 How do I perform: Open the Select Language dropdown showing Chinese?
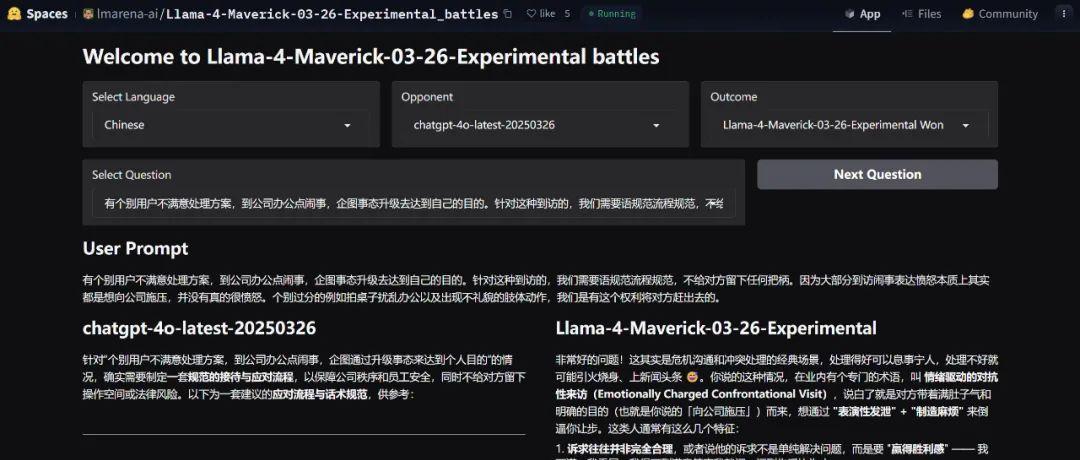231,125
